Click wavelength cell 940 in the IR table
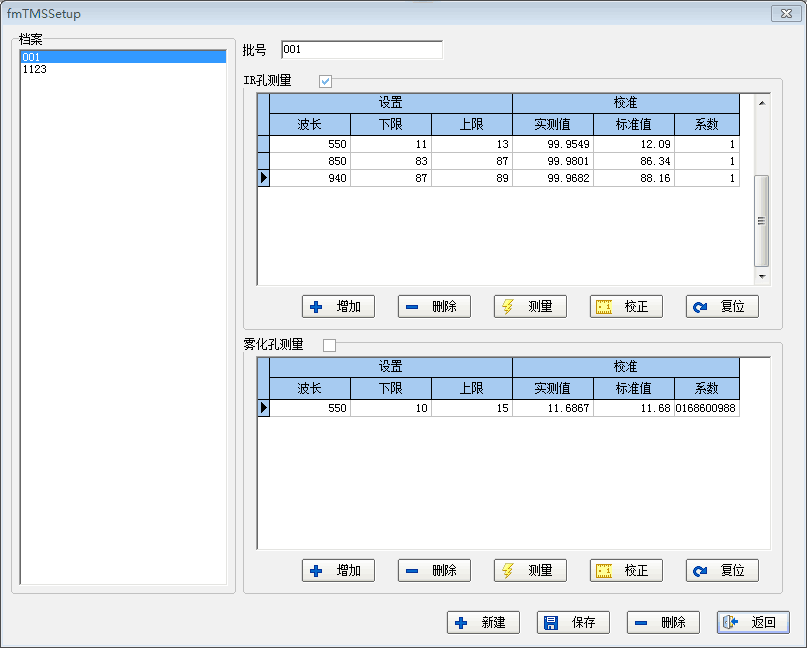The image size is (807, 648). 310,178
